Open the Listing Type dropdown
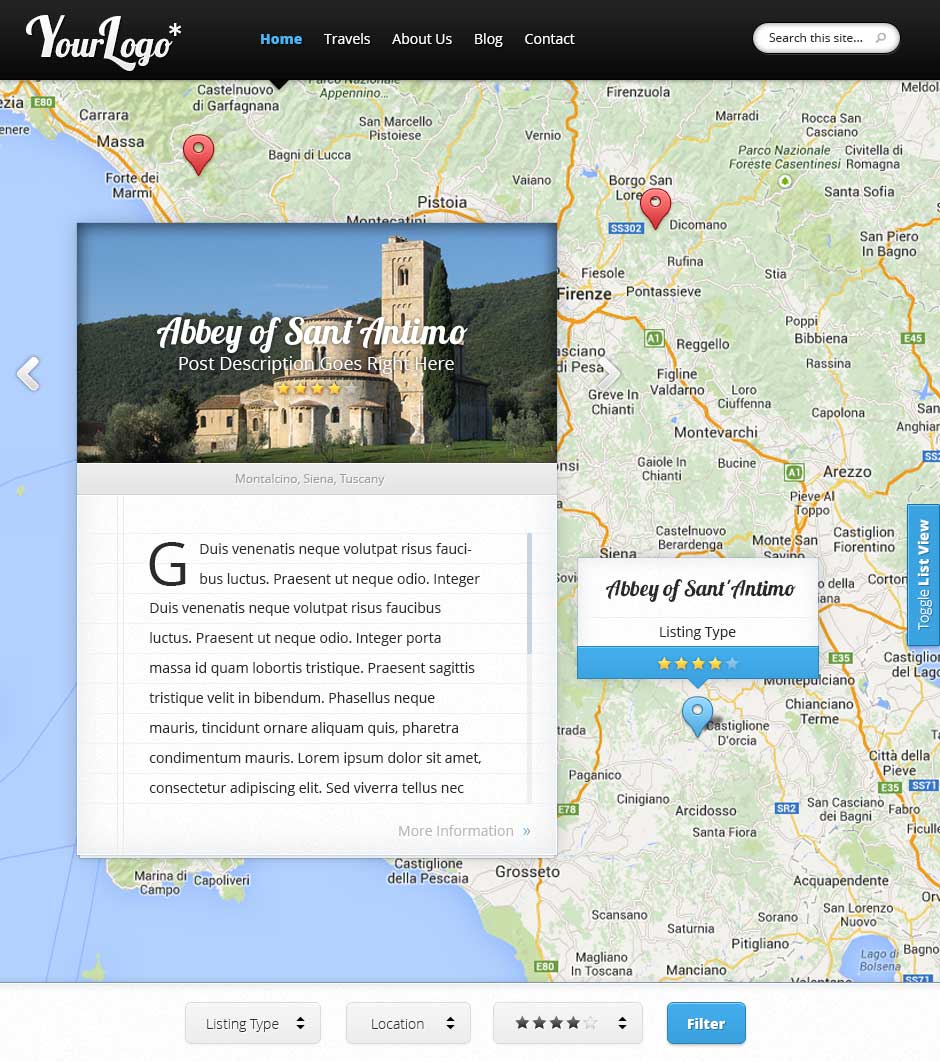This screenshot has width=940, height=1062. [x=253, y=1023]
